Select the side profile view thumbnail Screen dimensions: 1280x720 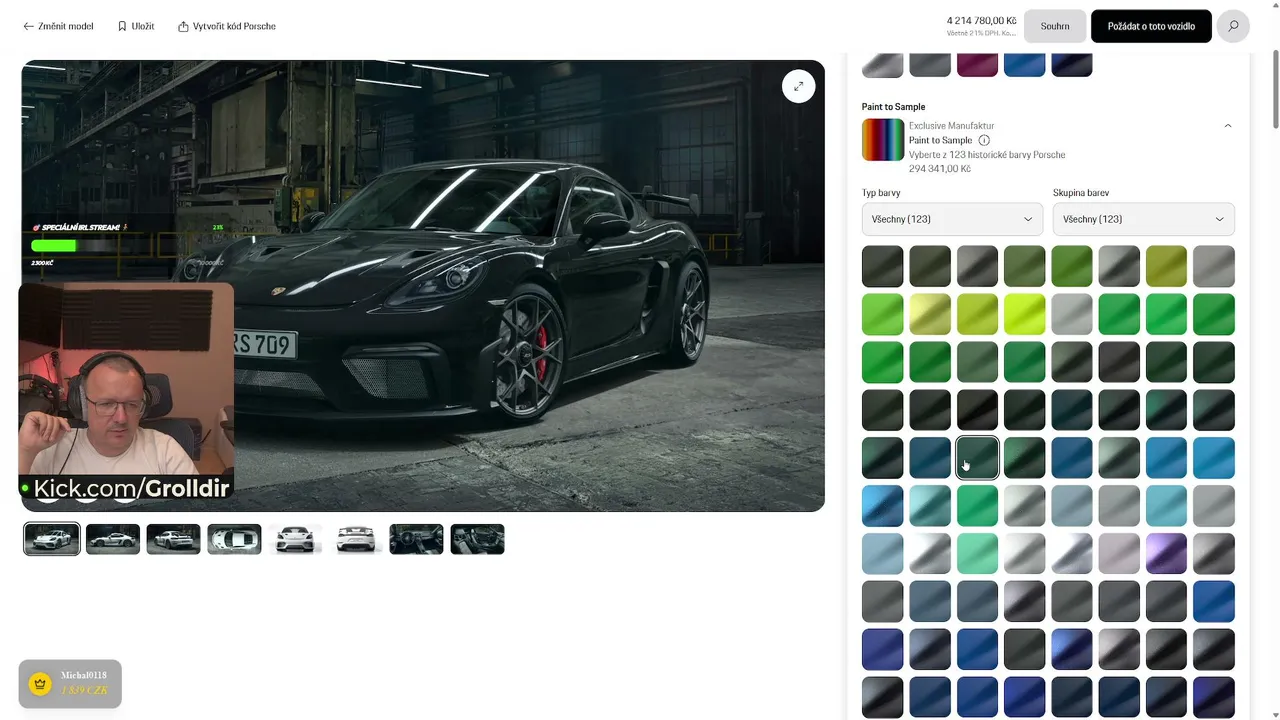(113, 539)
